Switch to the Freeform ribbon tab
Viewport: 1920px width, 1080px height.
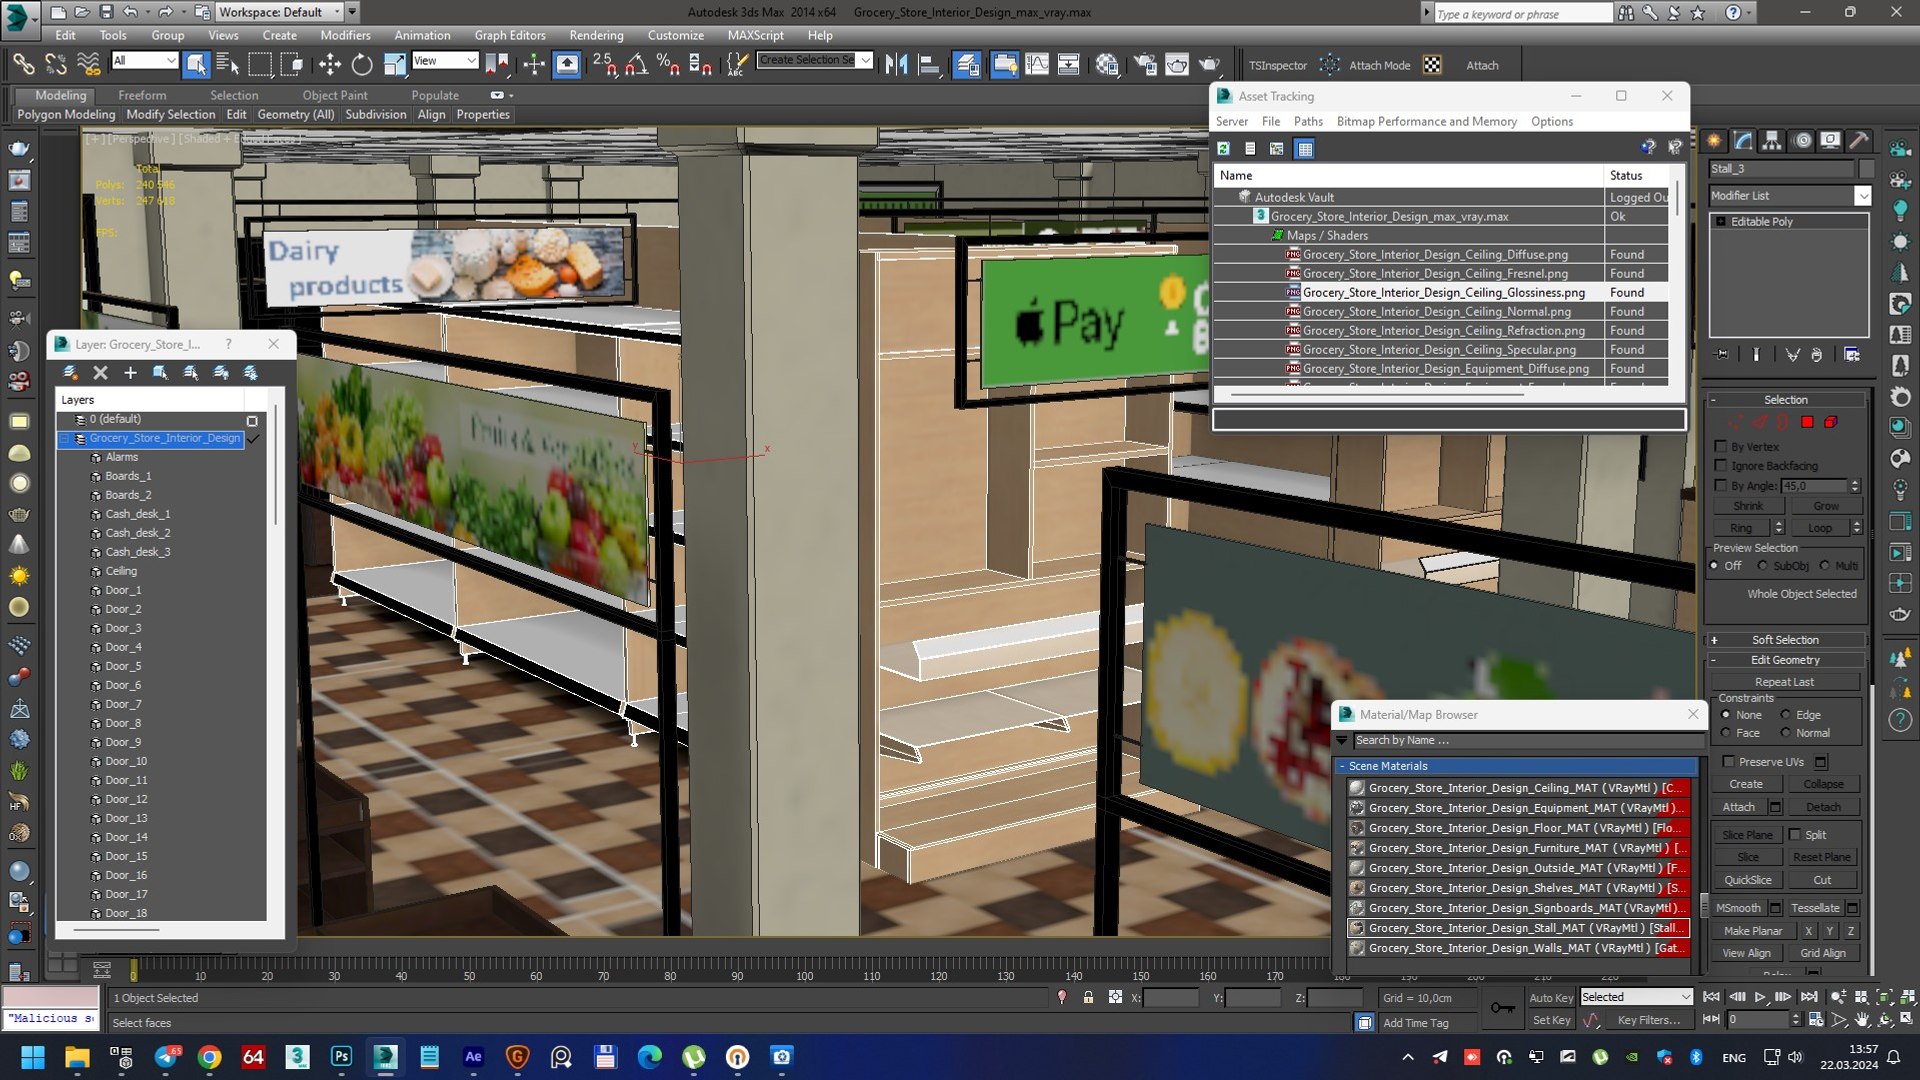(x=142, y=95)
